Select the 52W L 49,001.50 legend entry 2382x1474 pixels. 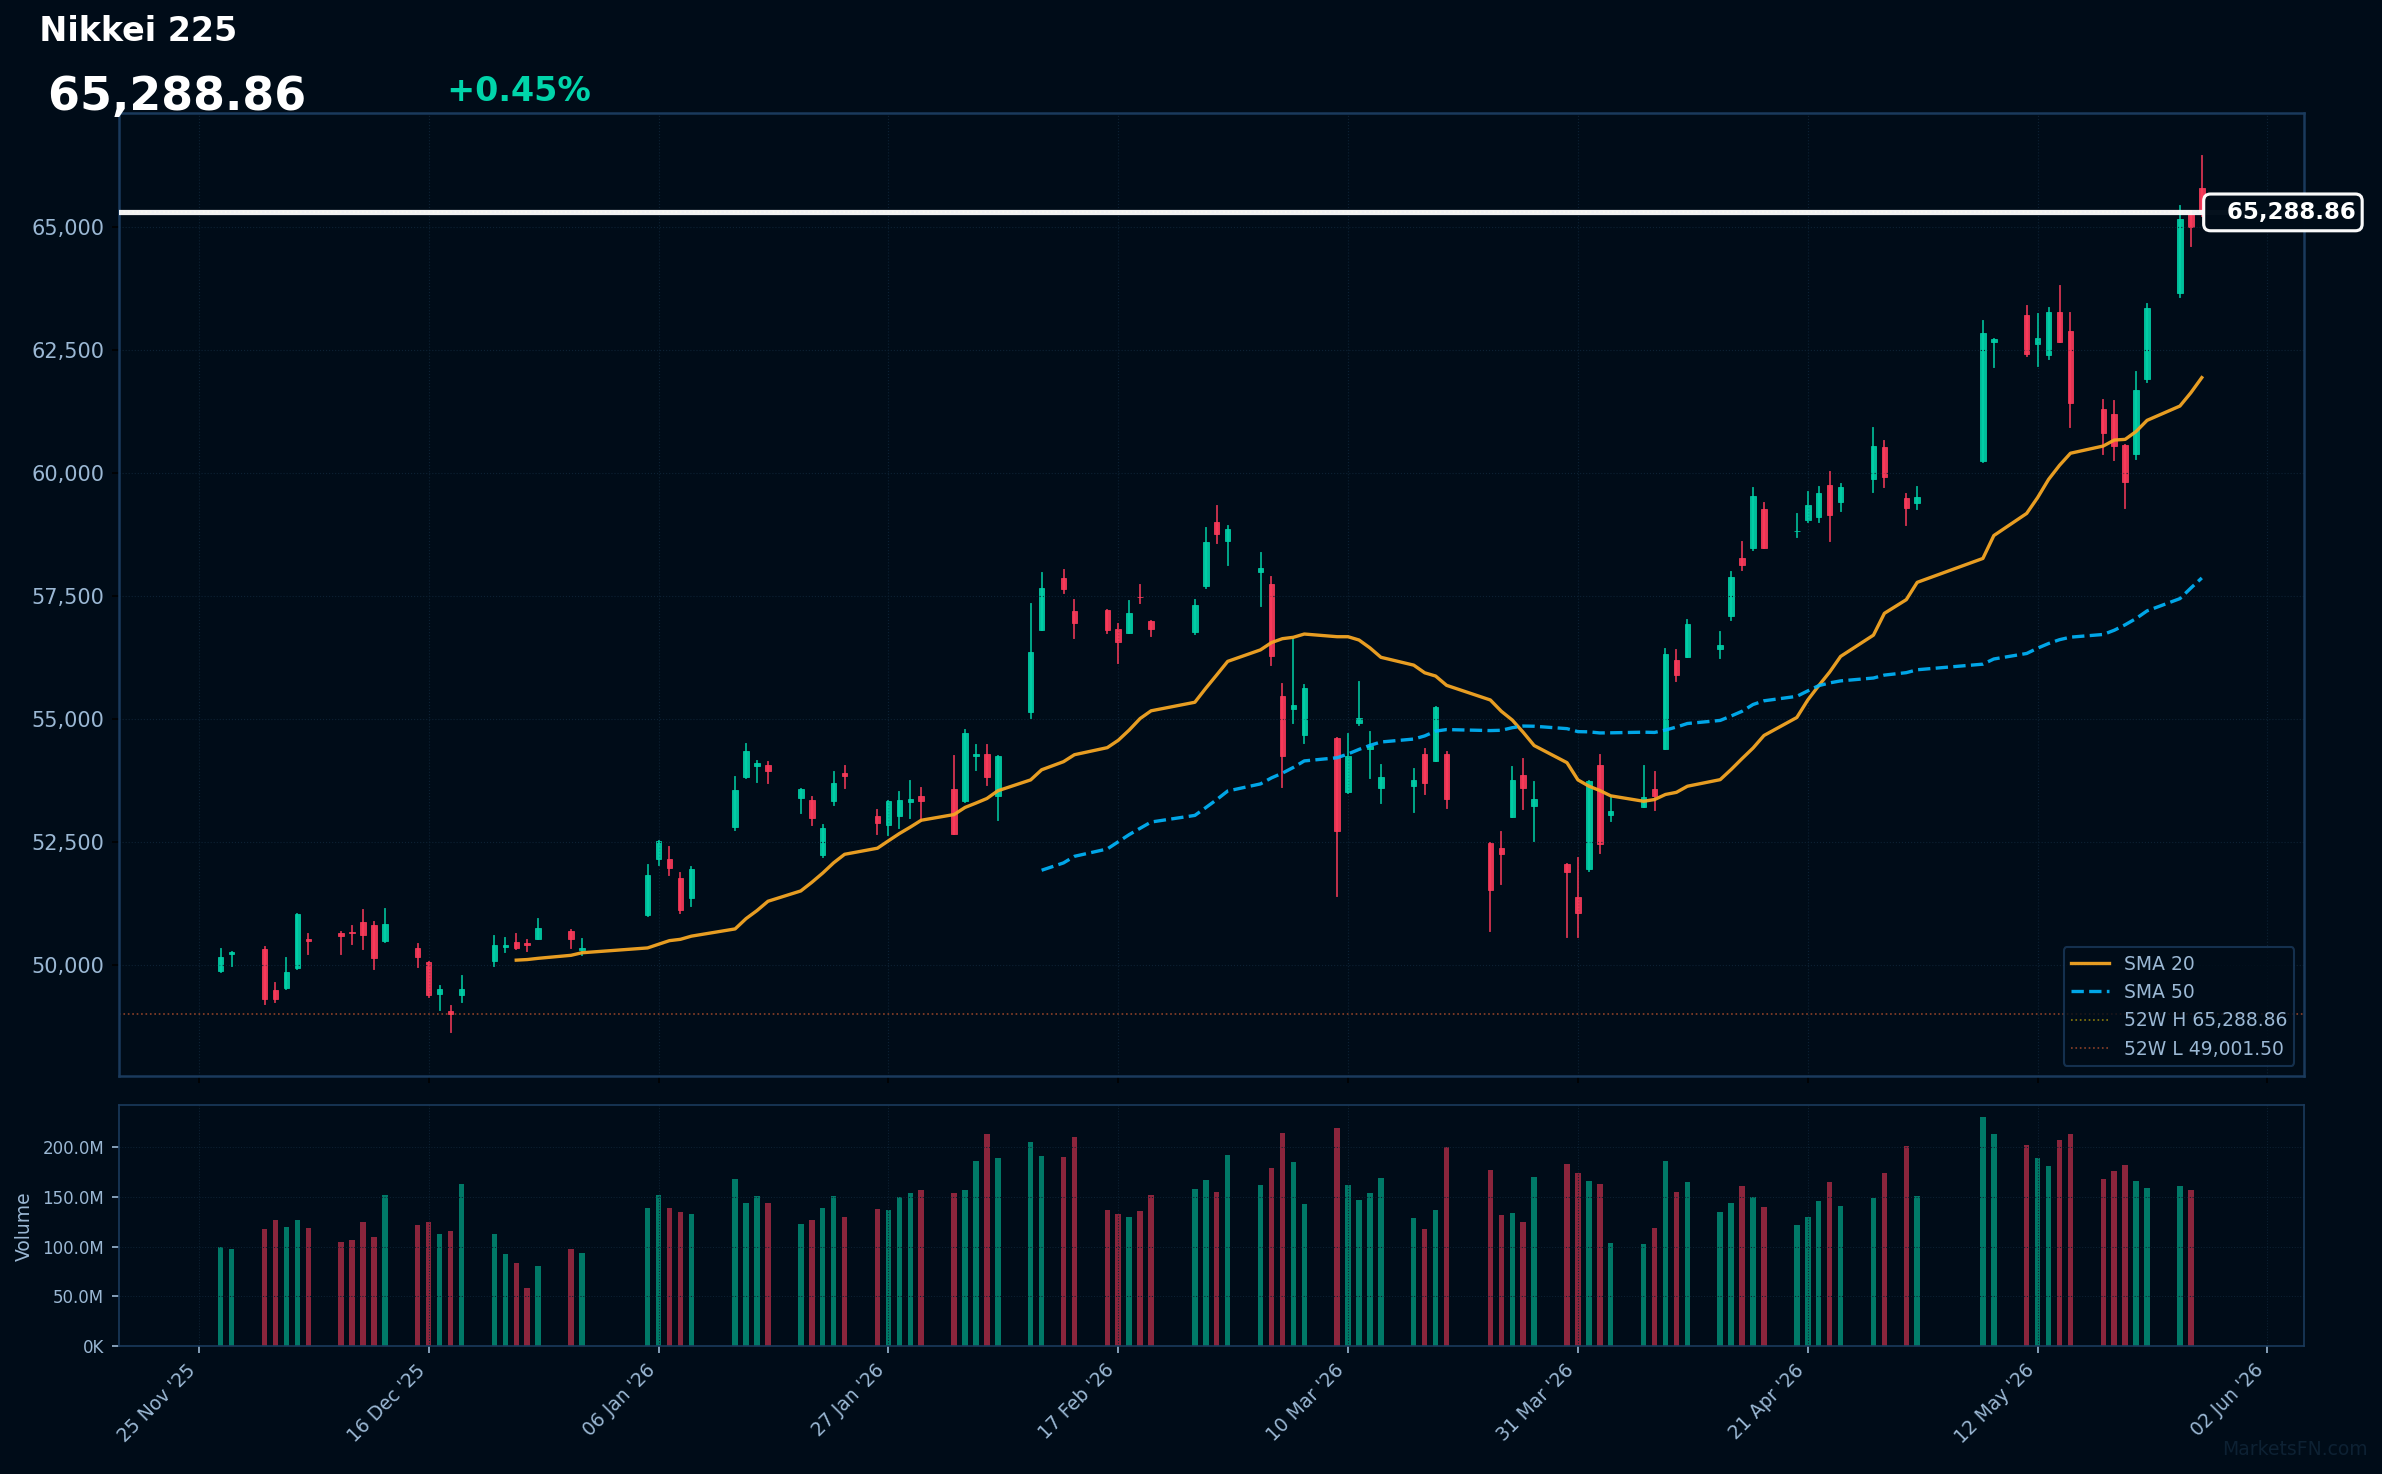(x=2176, y=1048)
